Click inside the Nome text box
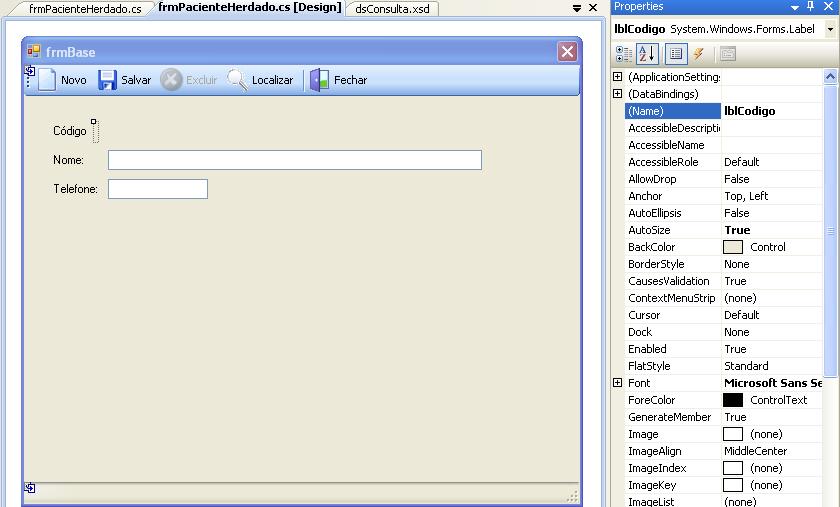The image size is (840, 507). click(x=294, y=160)
